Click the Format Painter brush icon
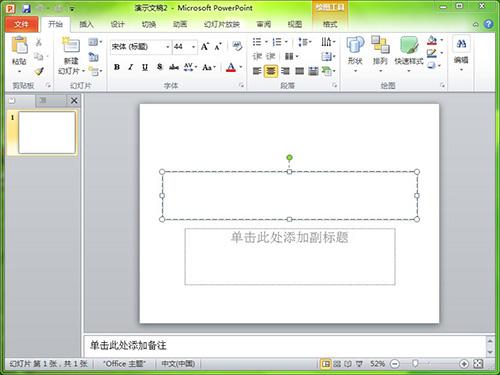Screen dimensions: 500x375 pyautogui.click(x=39, y=71)
